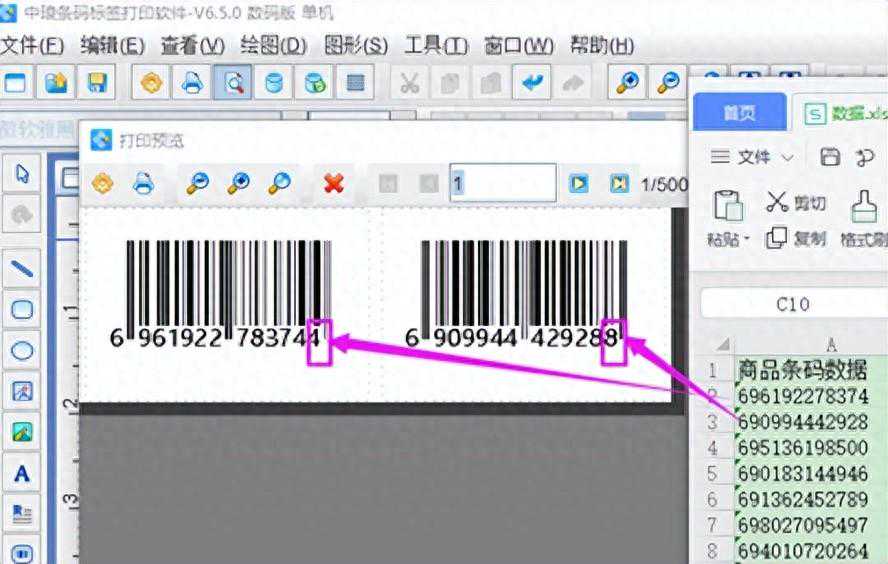Click the database settings cylinder icon

tap(274, 83)
